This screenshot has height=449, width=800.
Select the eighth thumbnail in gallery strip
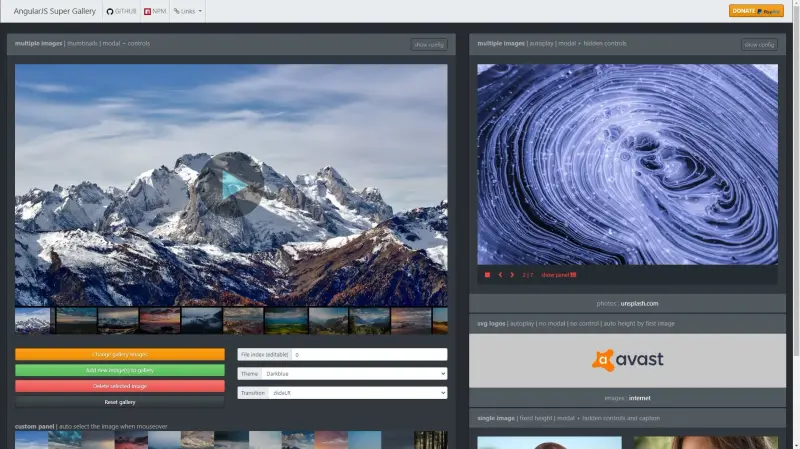[x=328, y=320]
